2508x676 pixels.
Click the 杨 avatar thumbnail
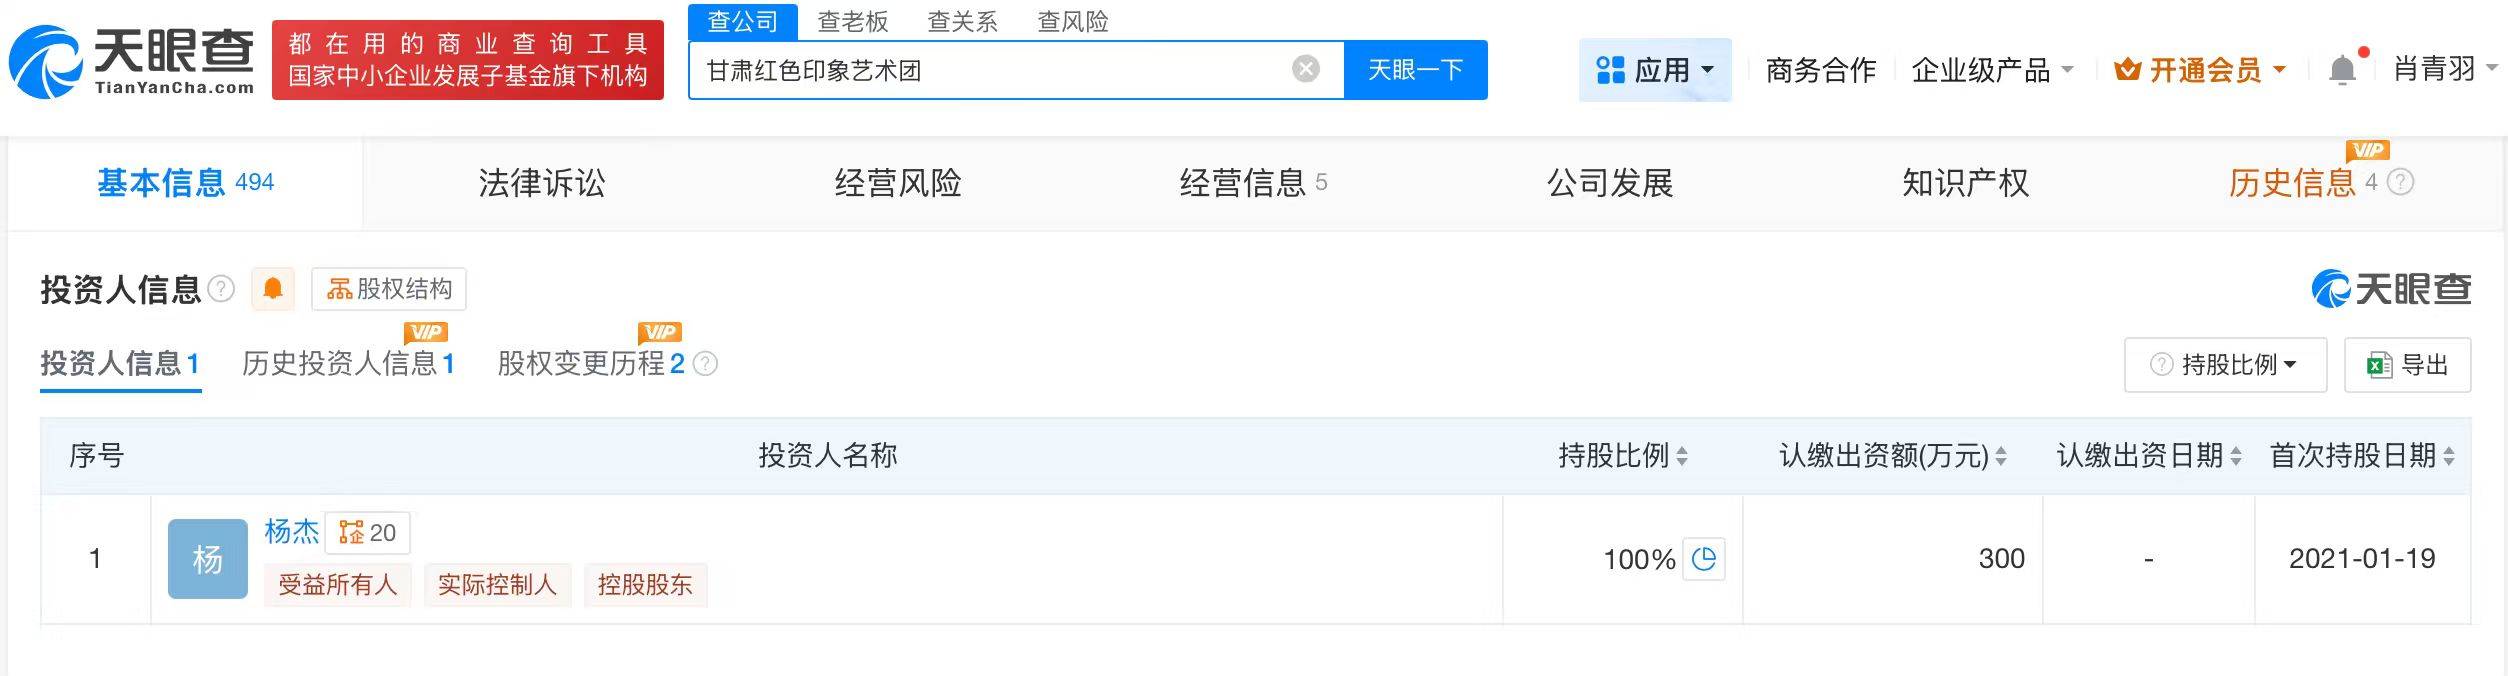point(207,559)
